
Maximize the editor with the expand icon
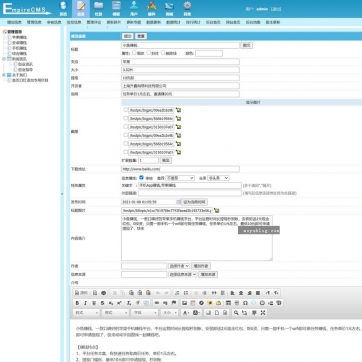pos(263,313)
